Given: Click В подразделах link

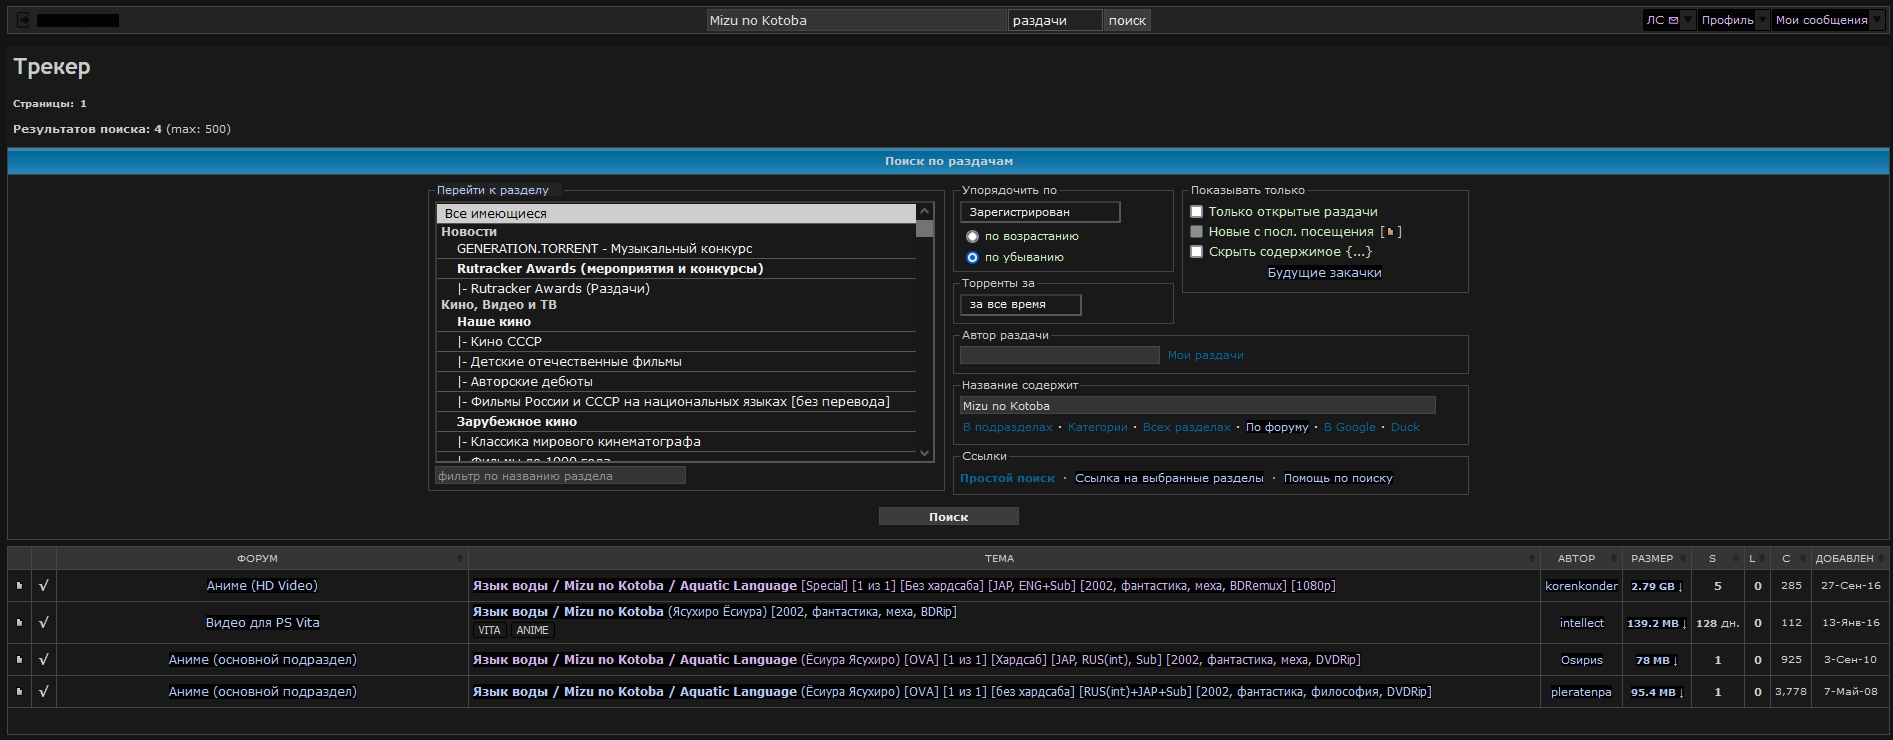Looking at the screenshot, I should point(1007,427).
